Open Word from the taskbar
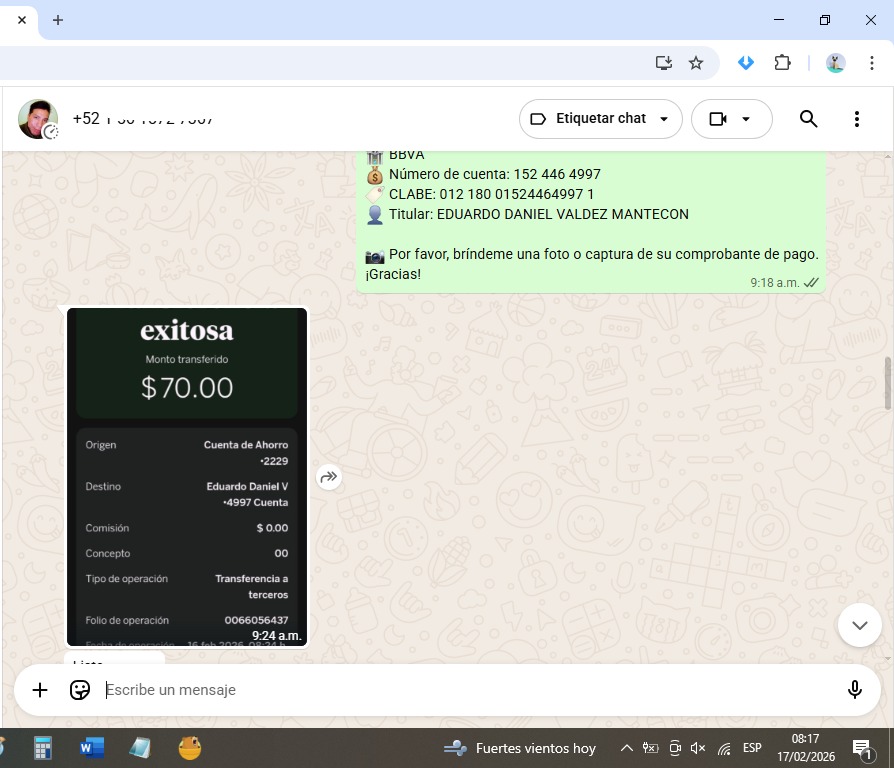The image size is (894, 768). tap(91, 748)
